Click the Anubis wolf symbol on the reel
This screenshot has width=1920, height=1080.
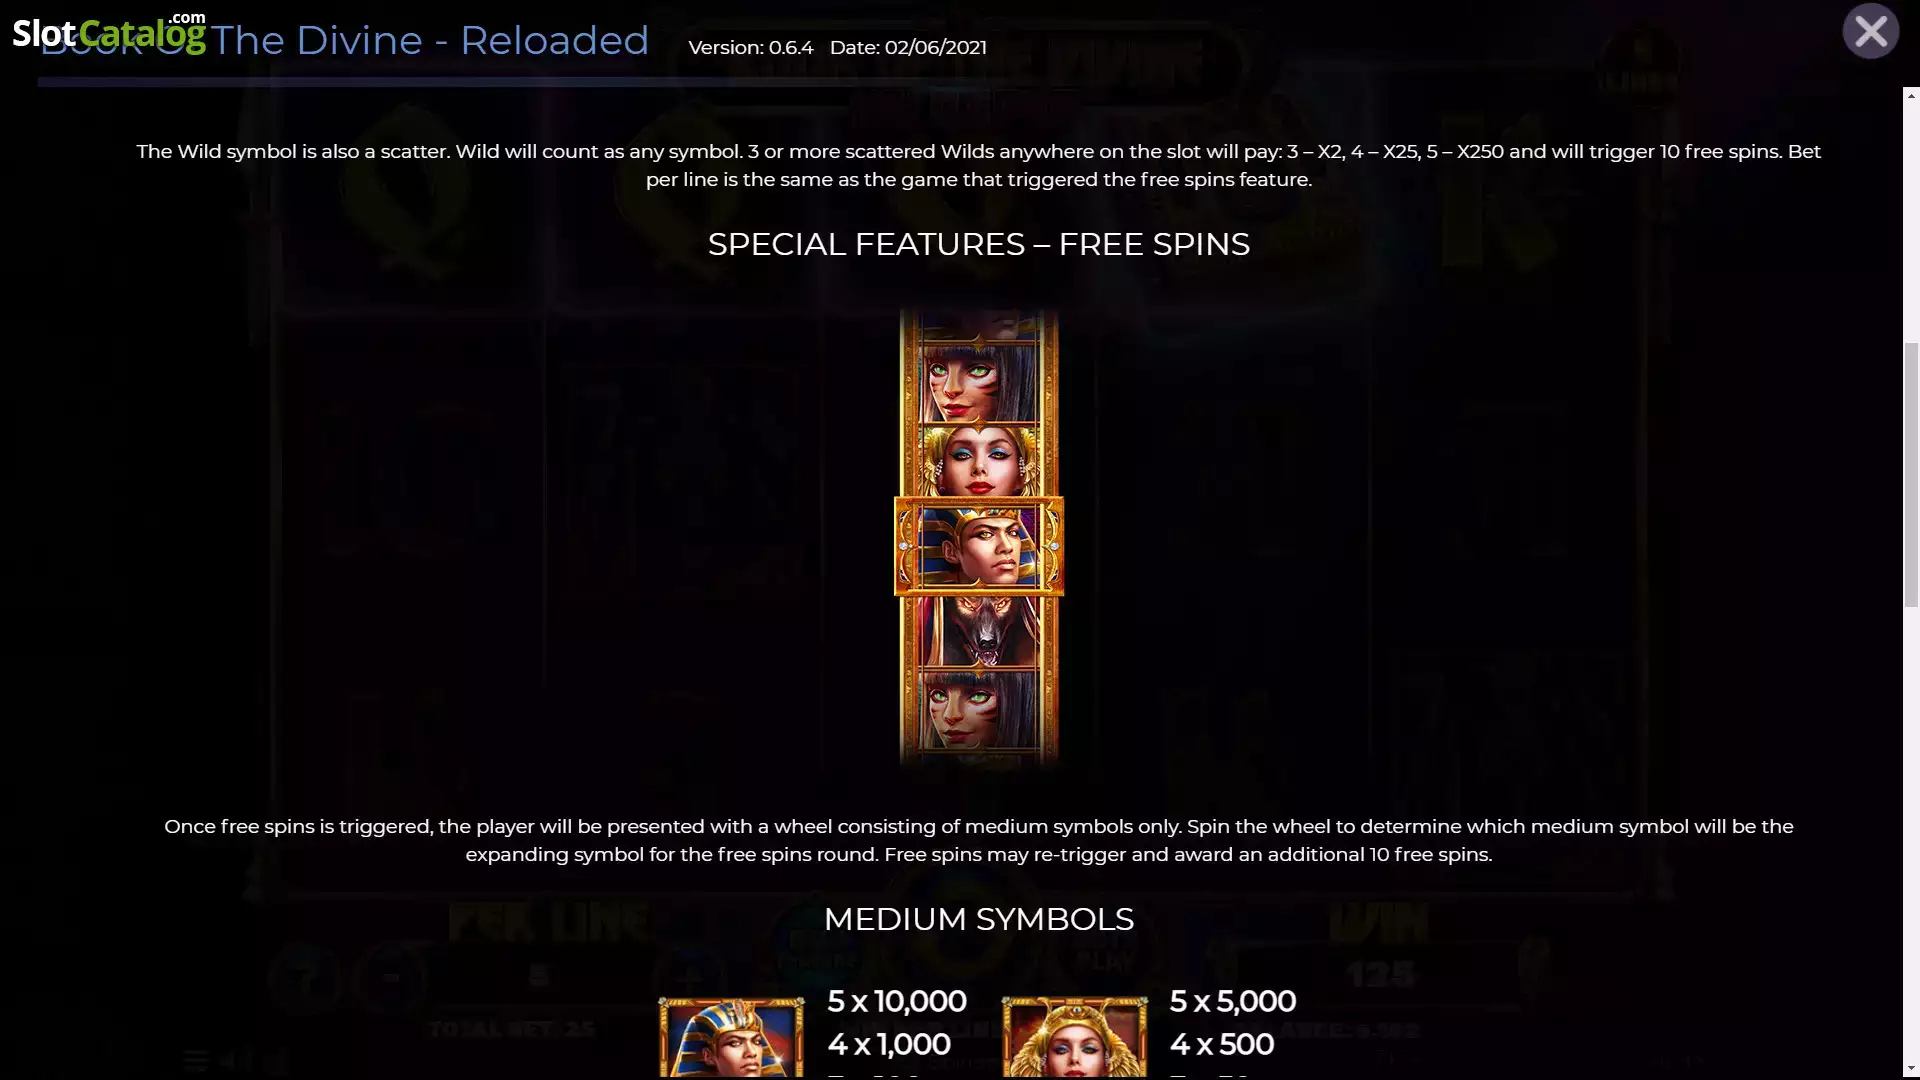coord(979,632)
